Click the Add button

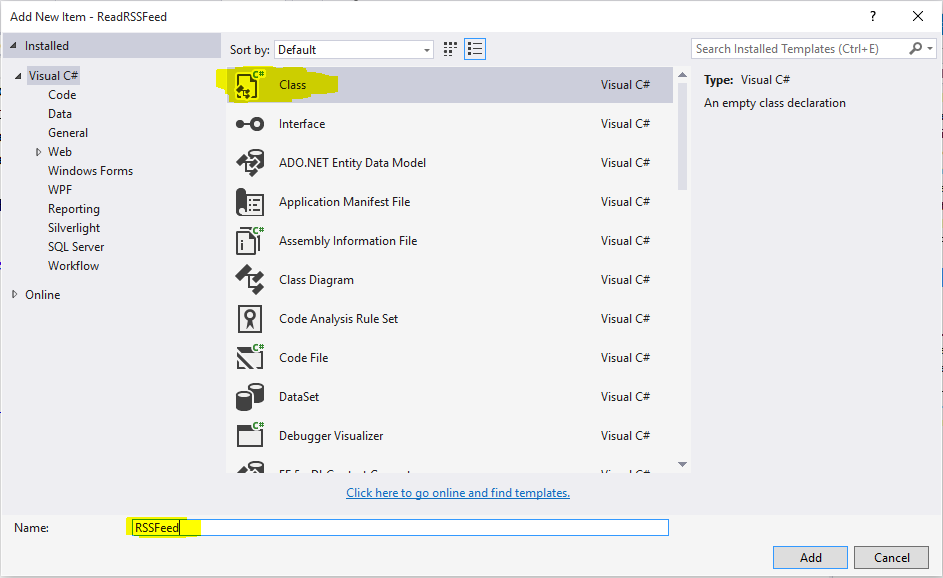[x=810, y=557]
